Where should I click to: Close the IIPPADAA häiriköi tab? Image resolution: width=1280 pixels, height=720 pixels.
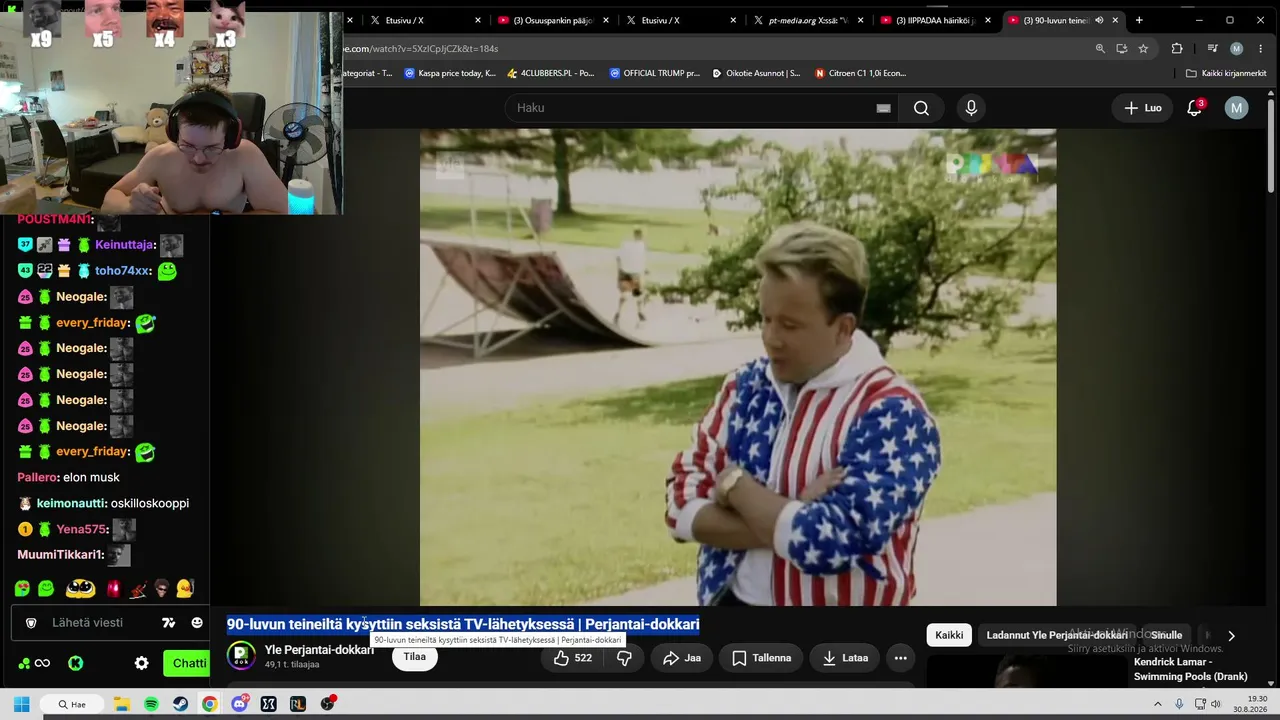[x=987, y=20]
